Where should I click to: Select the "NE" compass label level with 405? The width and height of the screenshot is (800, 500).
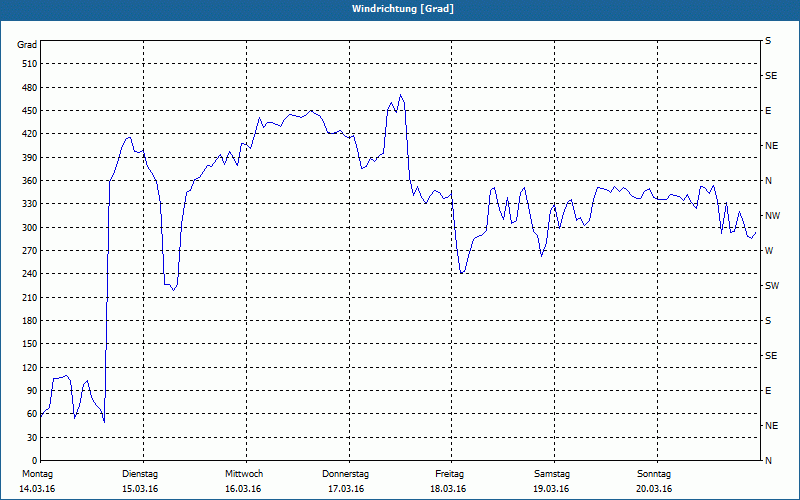tap(771, 146)
